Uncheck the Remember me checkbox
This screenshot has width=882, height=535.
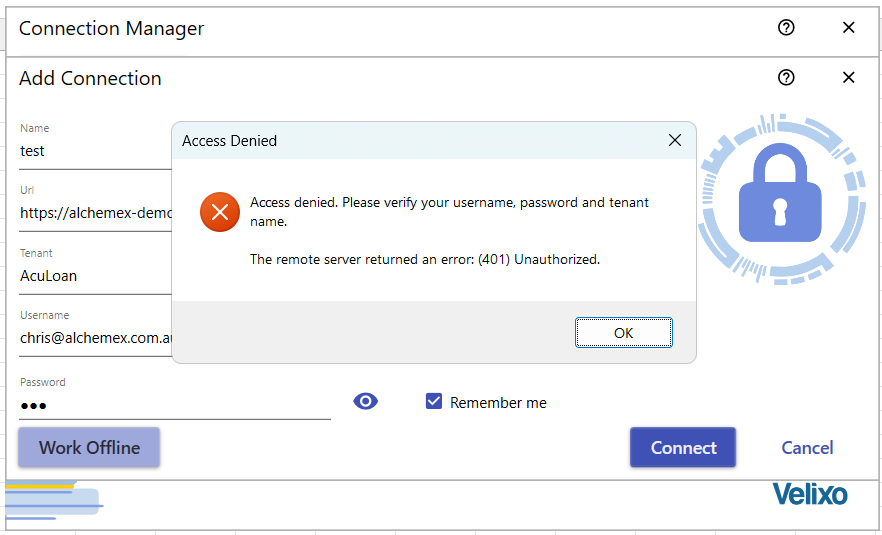(434, 401)
